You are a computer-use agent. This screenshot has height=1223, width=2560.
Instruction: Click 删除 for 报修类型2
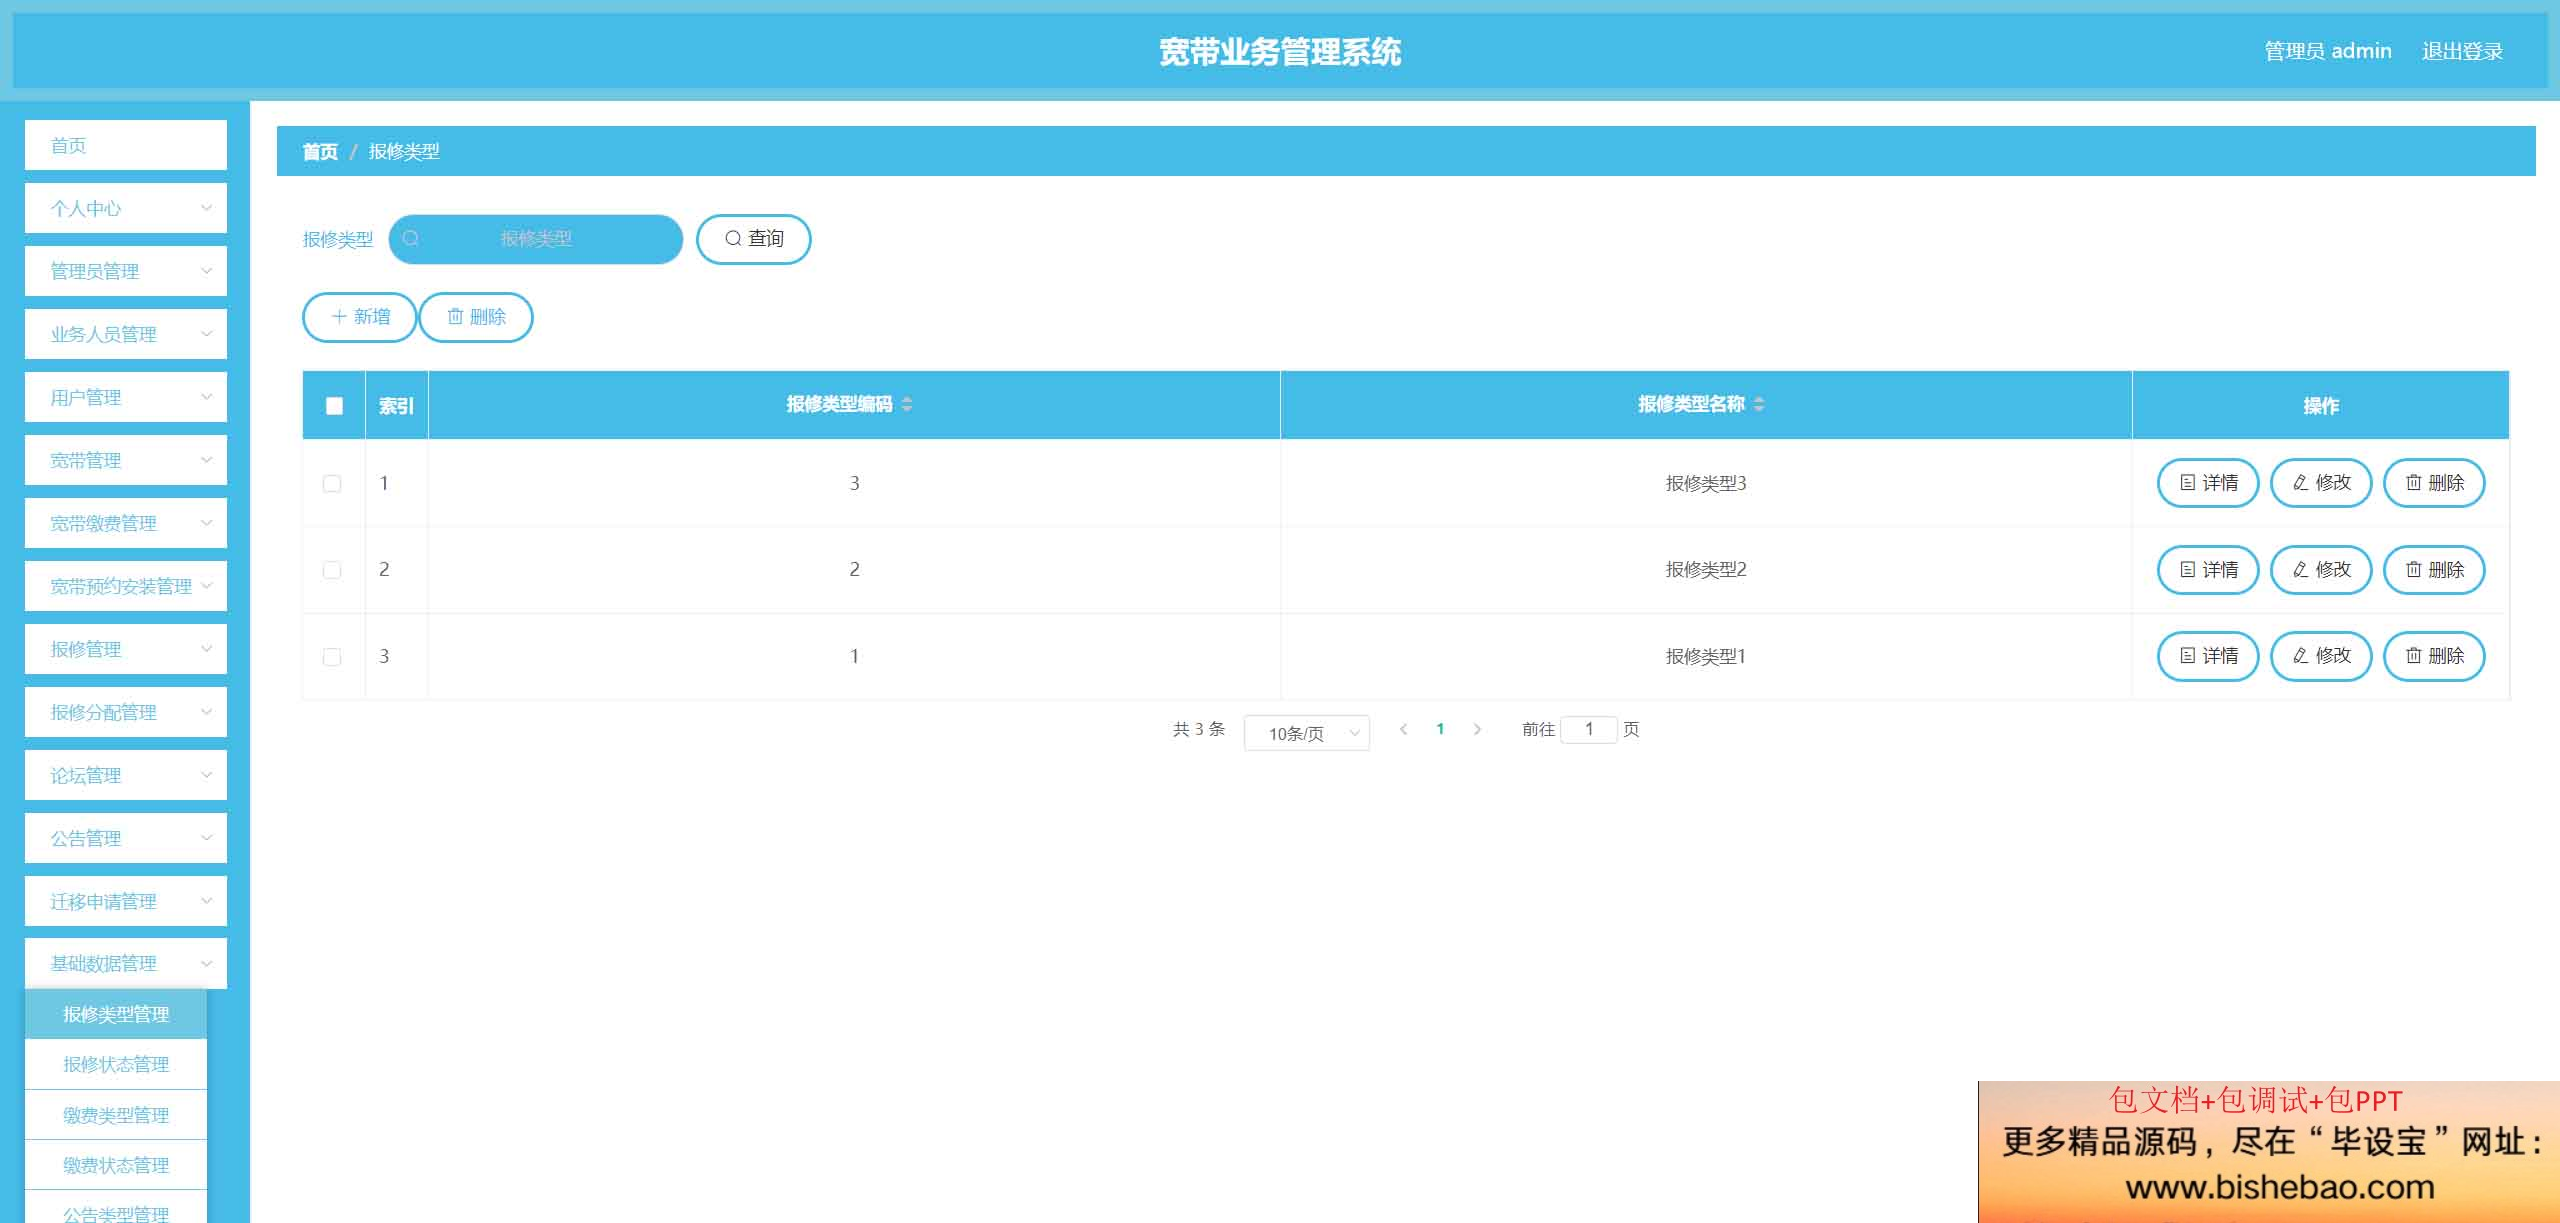[x=2434, y=570]
